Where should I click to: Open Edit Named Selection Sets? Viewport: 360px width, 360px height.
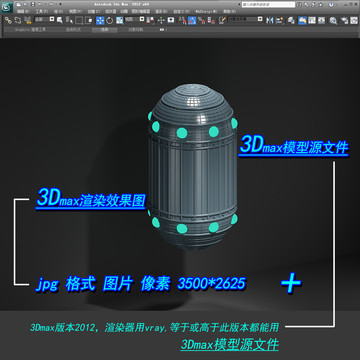(222, 20)
